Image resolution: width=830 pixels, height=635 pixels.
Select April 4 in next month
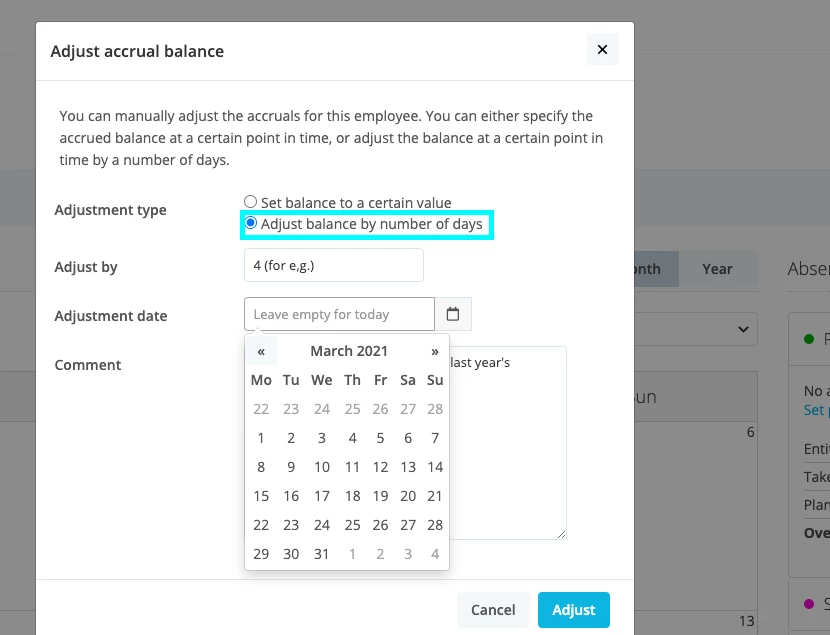(x=435, y=554)
